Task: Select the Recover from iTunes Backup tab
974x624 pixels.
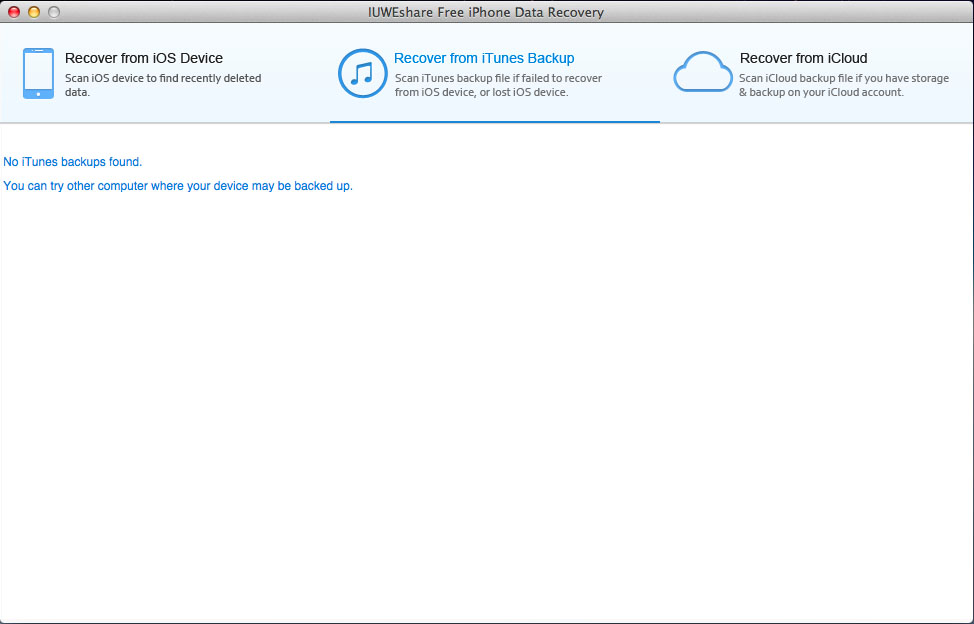Action: 494,73
